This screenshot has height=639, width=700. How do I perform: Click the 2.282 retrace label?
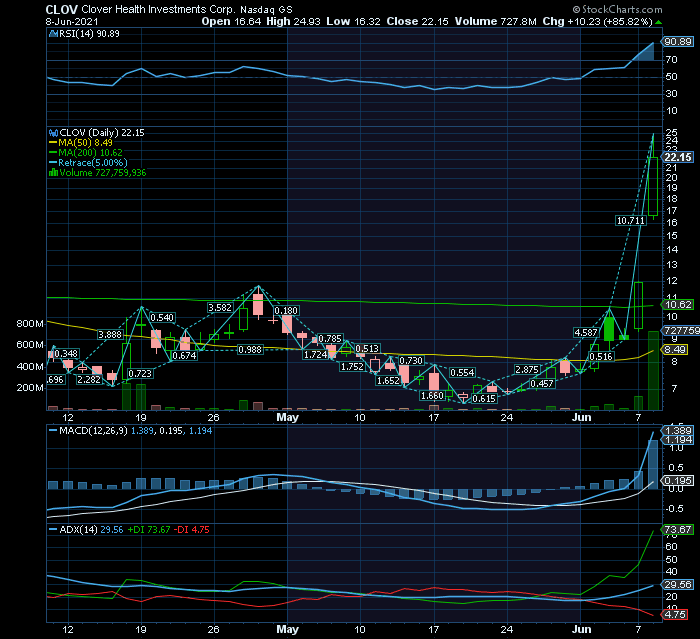89,380
